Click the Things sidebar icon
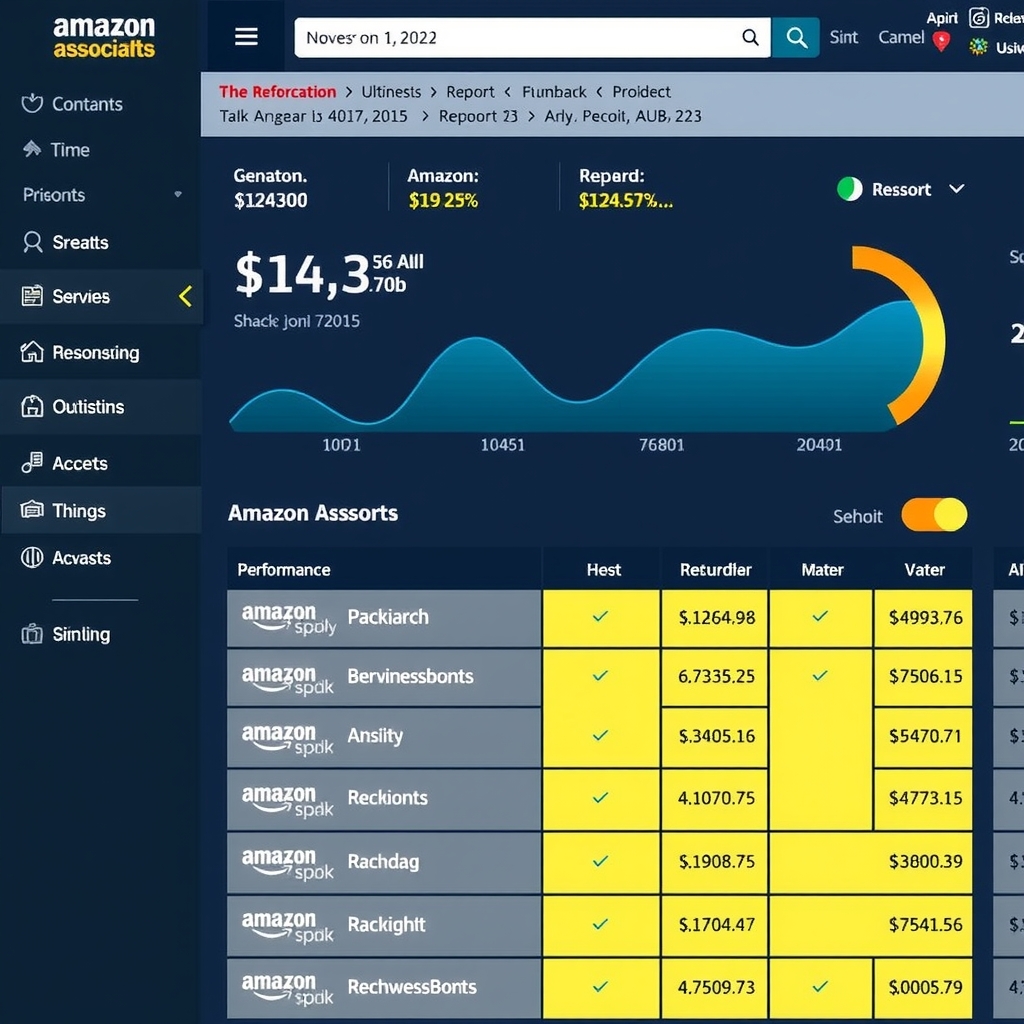Screen dimensions: 1024x1024 click(x=32, y=509)
